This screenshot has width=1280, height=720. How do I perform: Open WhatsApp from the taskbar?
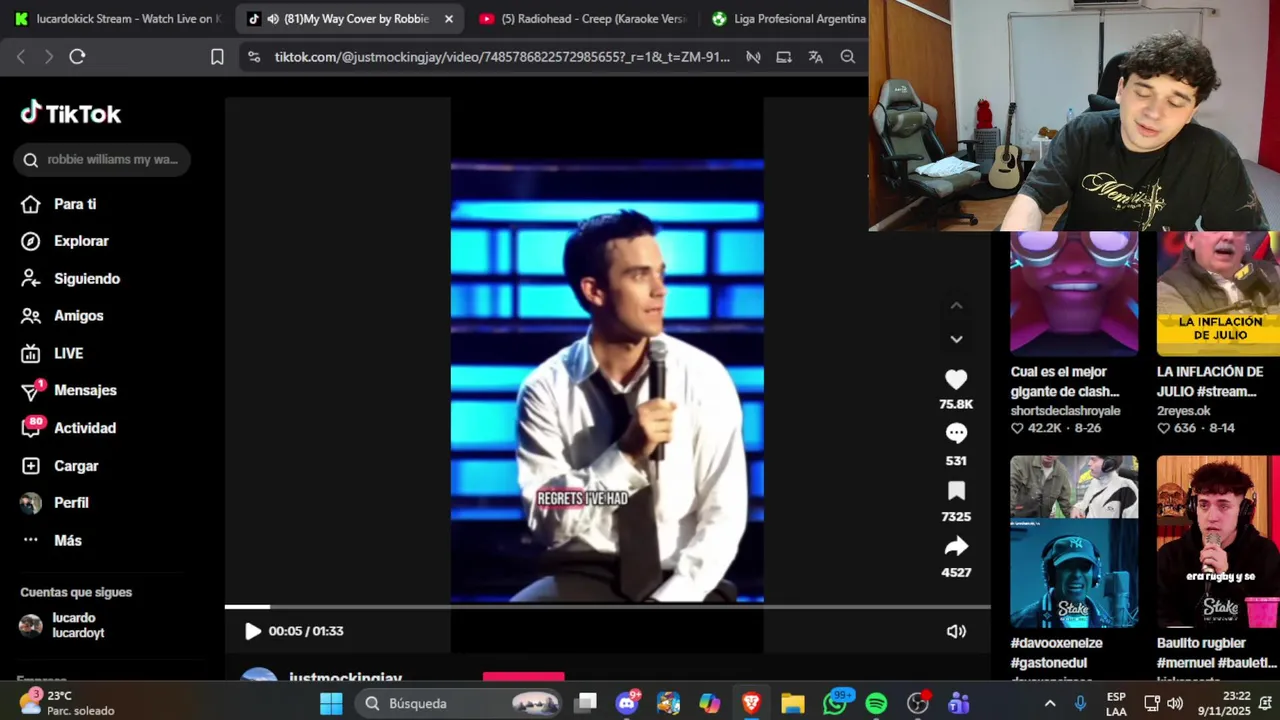point(835,704)
